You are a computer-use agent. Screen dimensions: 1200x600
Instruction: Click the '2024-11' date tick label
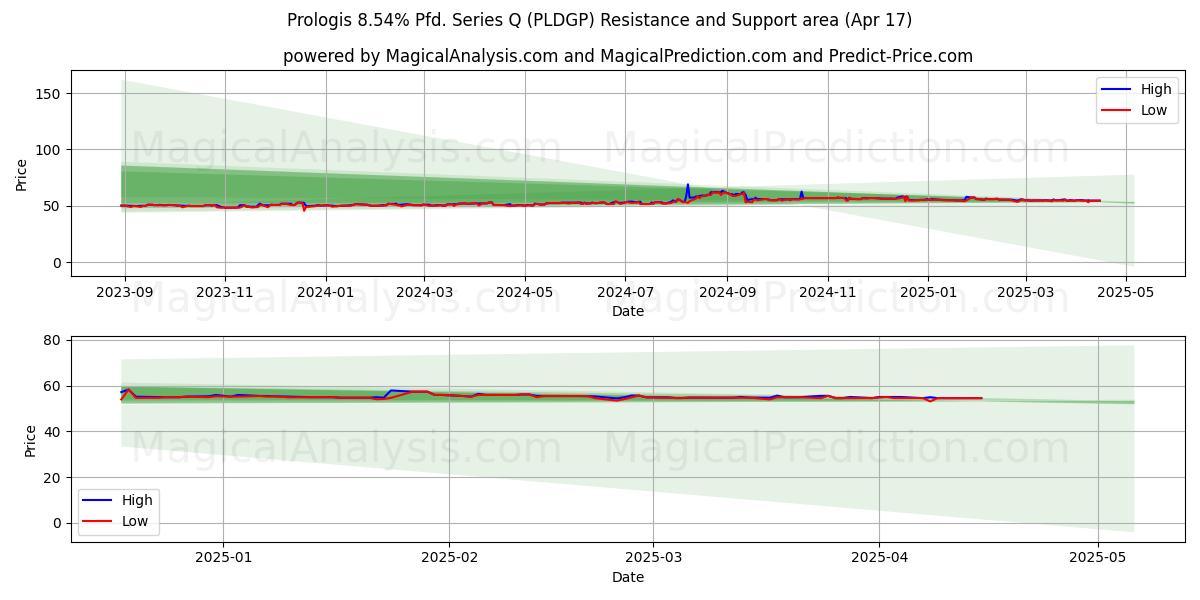click(x=827, y=293)
